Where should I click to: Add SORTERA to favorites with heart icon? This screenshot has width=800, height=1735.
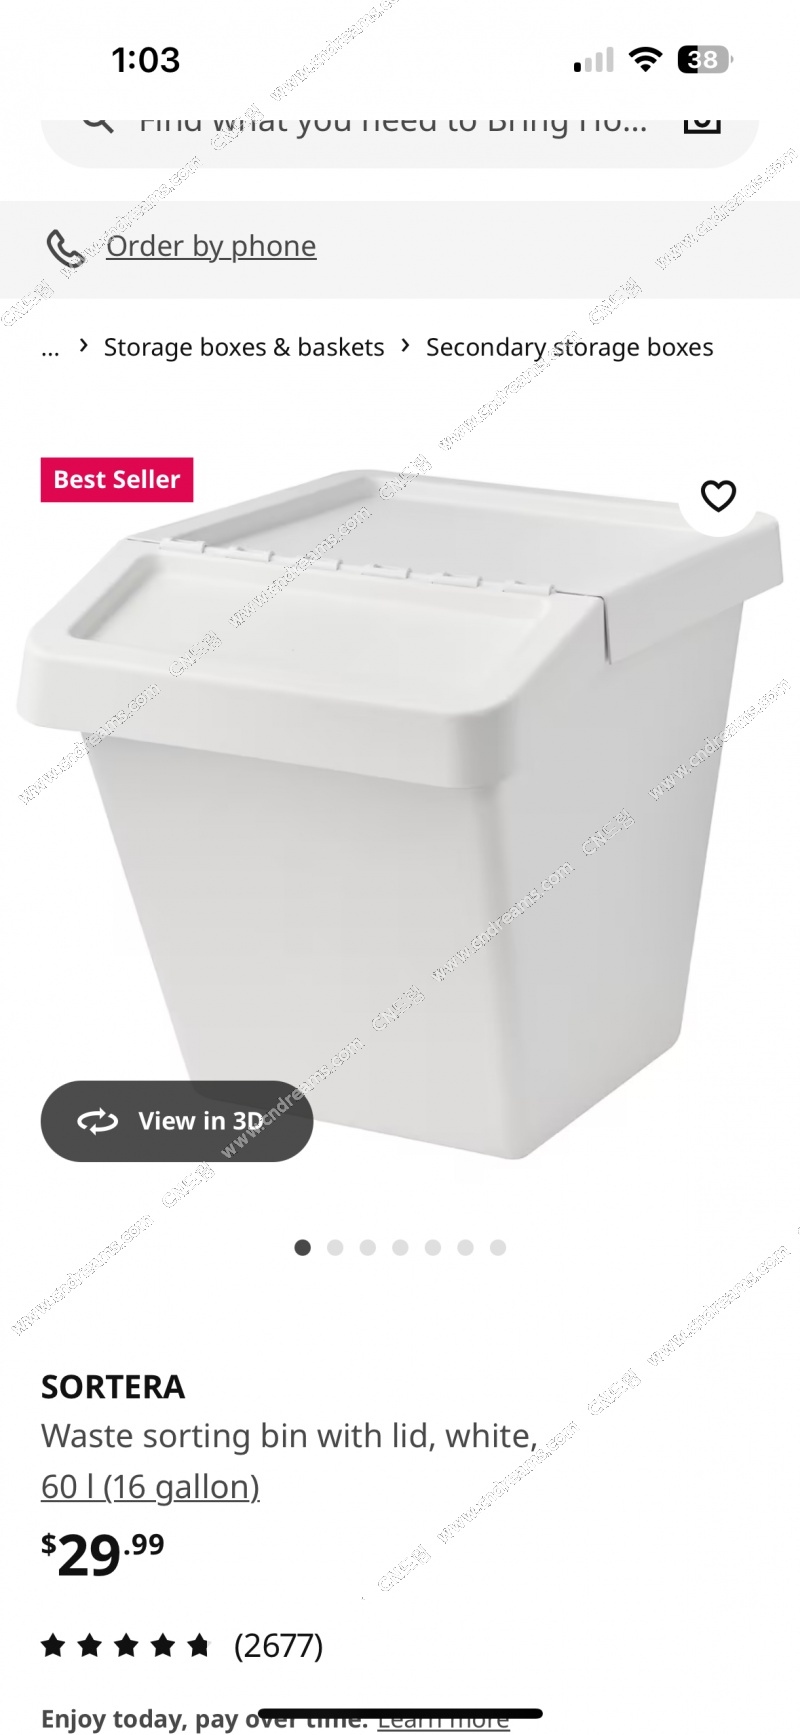[x=718, y=495]
